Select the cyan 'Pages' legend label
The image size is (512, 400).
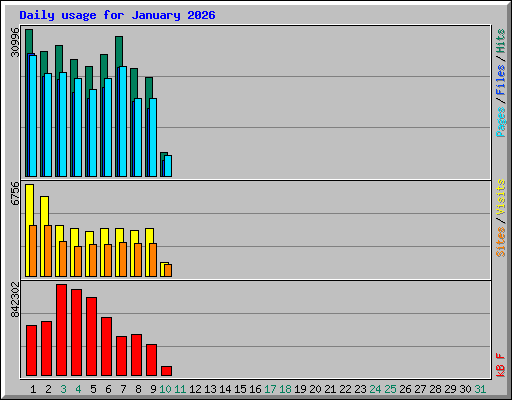[501, 122]
